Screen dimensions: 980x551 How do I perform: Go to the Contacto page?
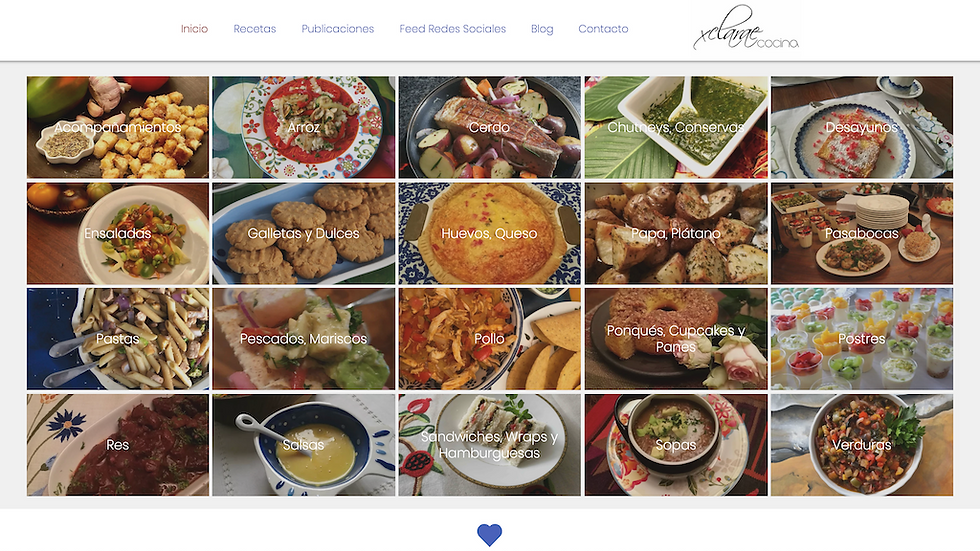603,29
